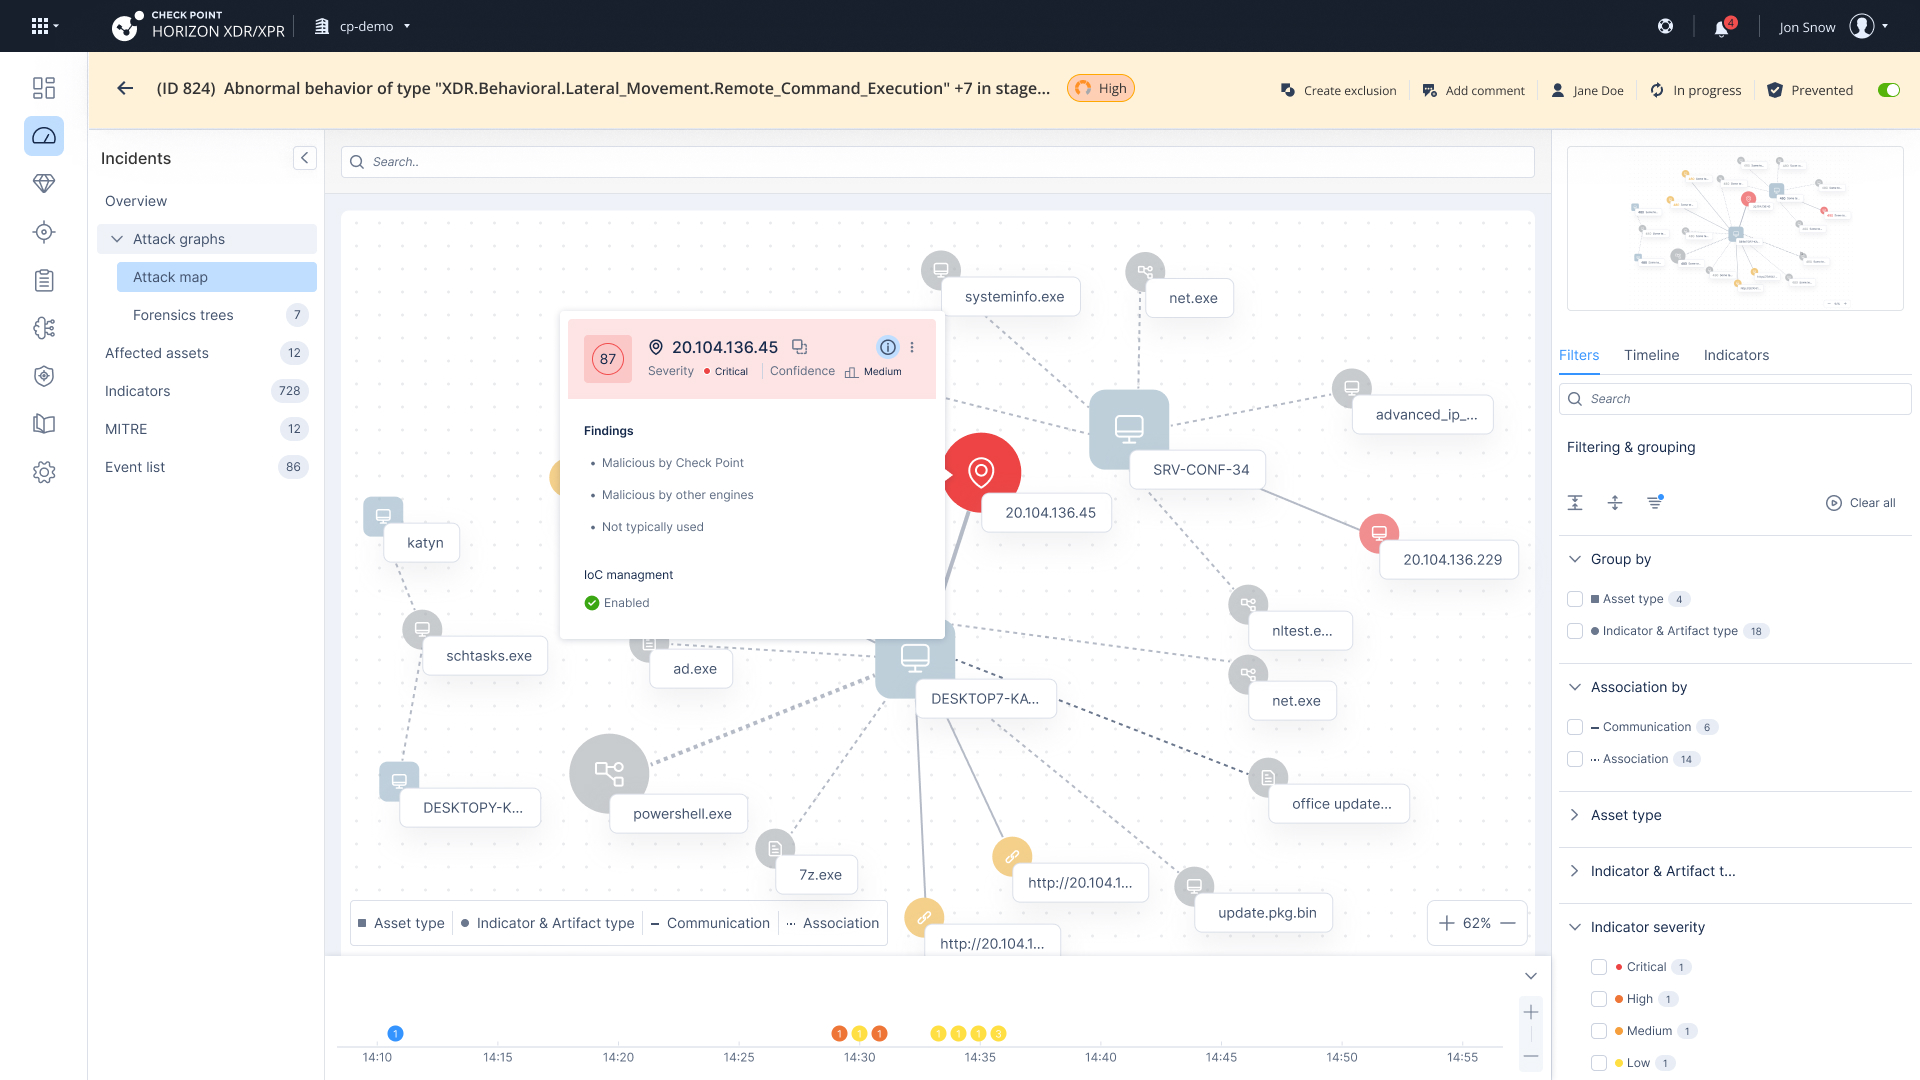Click the back arrow beside incident title
The image size is (1920, 1080).
125,88
